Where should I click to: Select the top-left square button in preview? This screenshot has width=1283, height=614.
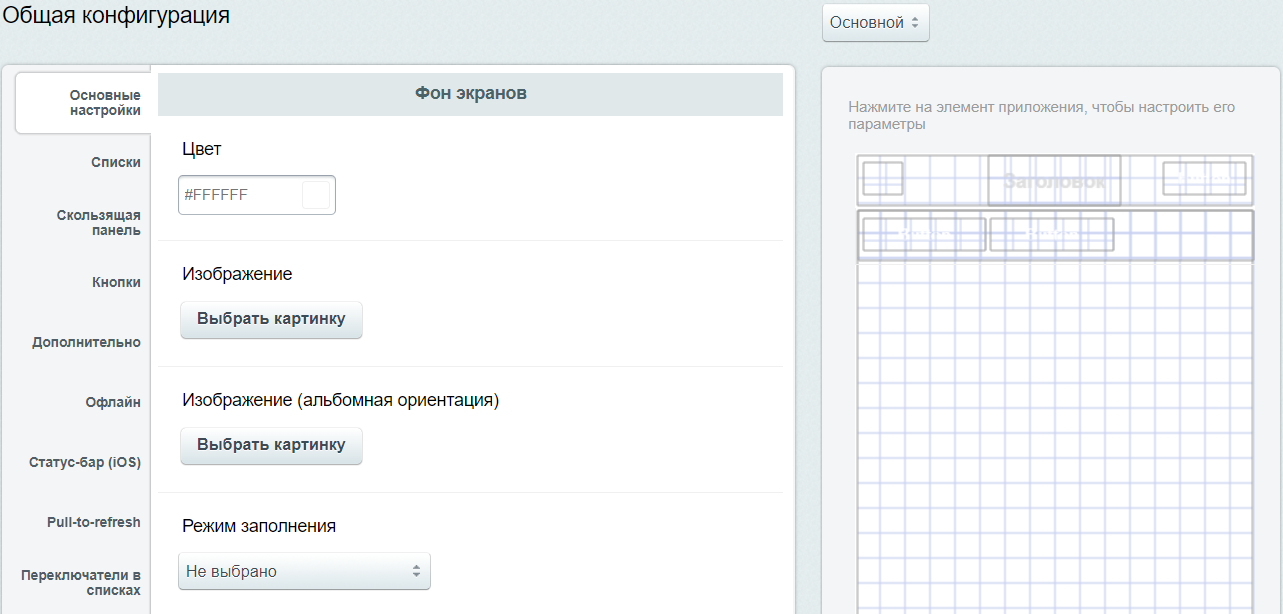point(883,179)
